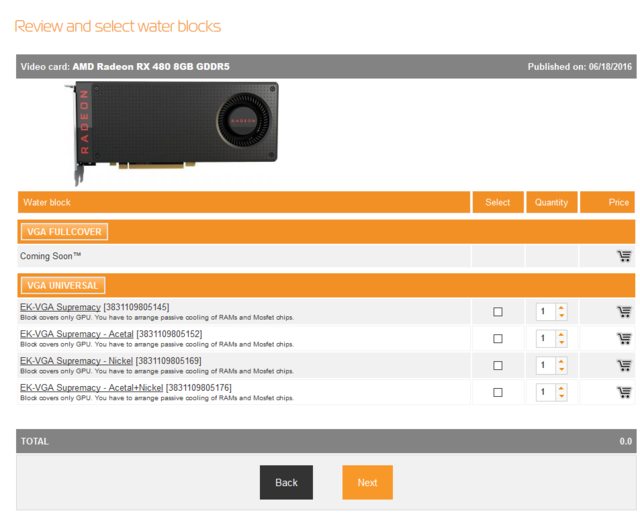This screenshot has width=640, height=515.
Task: Enable the EK-VGA Supremacy - Acetal+Nickel checkbox
Action: pyautogui.click(x=498, y=393)
